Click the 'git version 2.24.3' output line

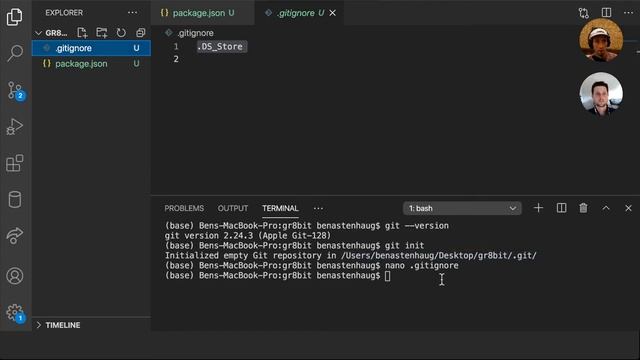[248, 236]
